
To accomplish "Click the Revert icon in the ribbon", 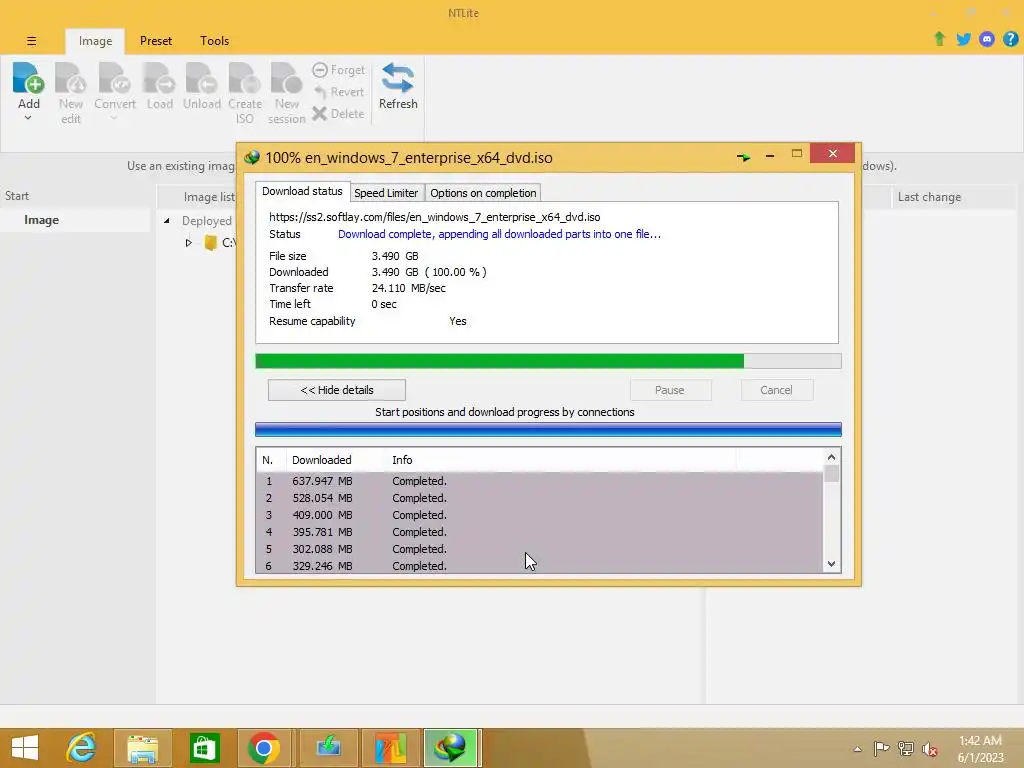I will click(x=320, y=92).
